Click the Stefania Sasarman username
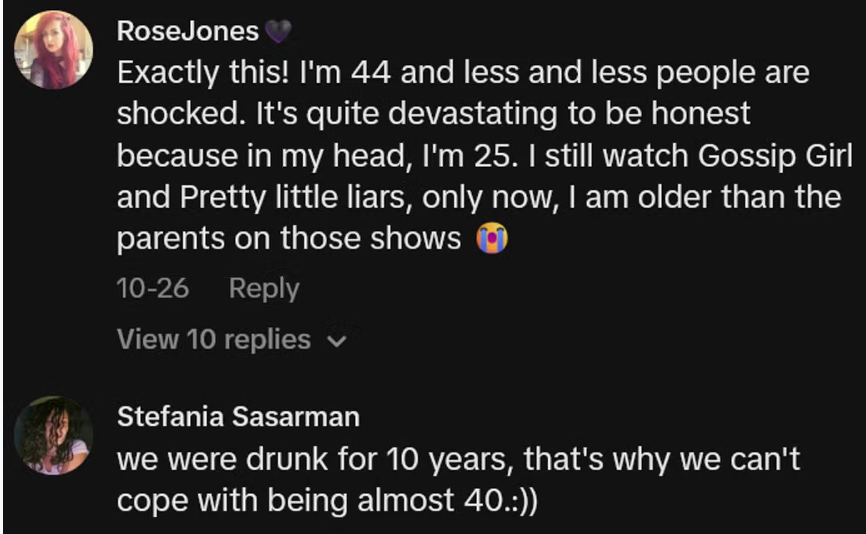Image resolution: width=866 pixels, height=534 pixels. (238, 415)
